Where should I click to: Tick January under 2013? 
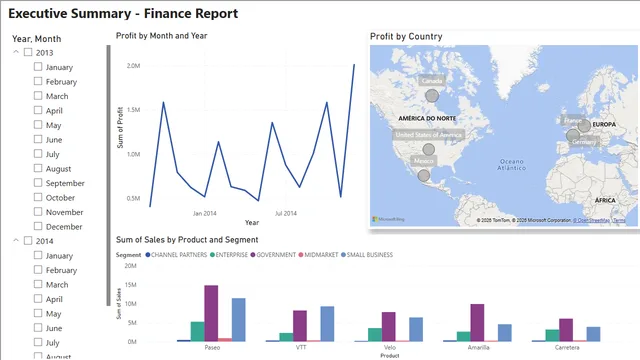click(x=38, y=67)
